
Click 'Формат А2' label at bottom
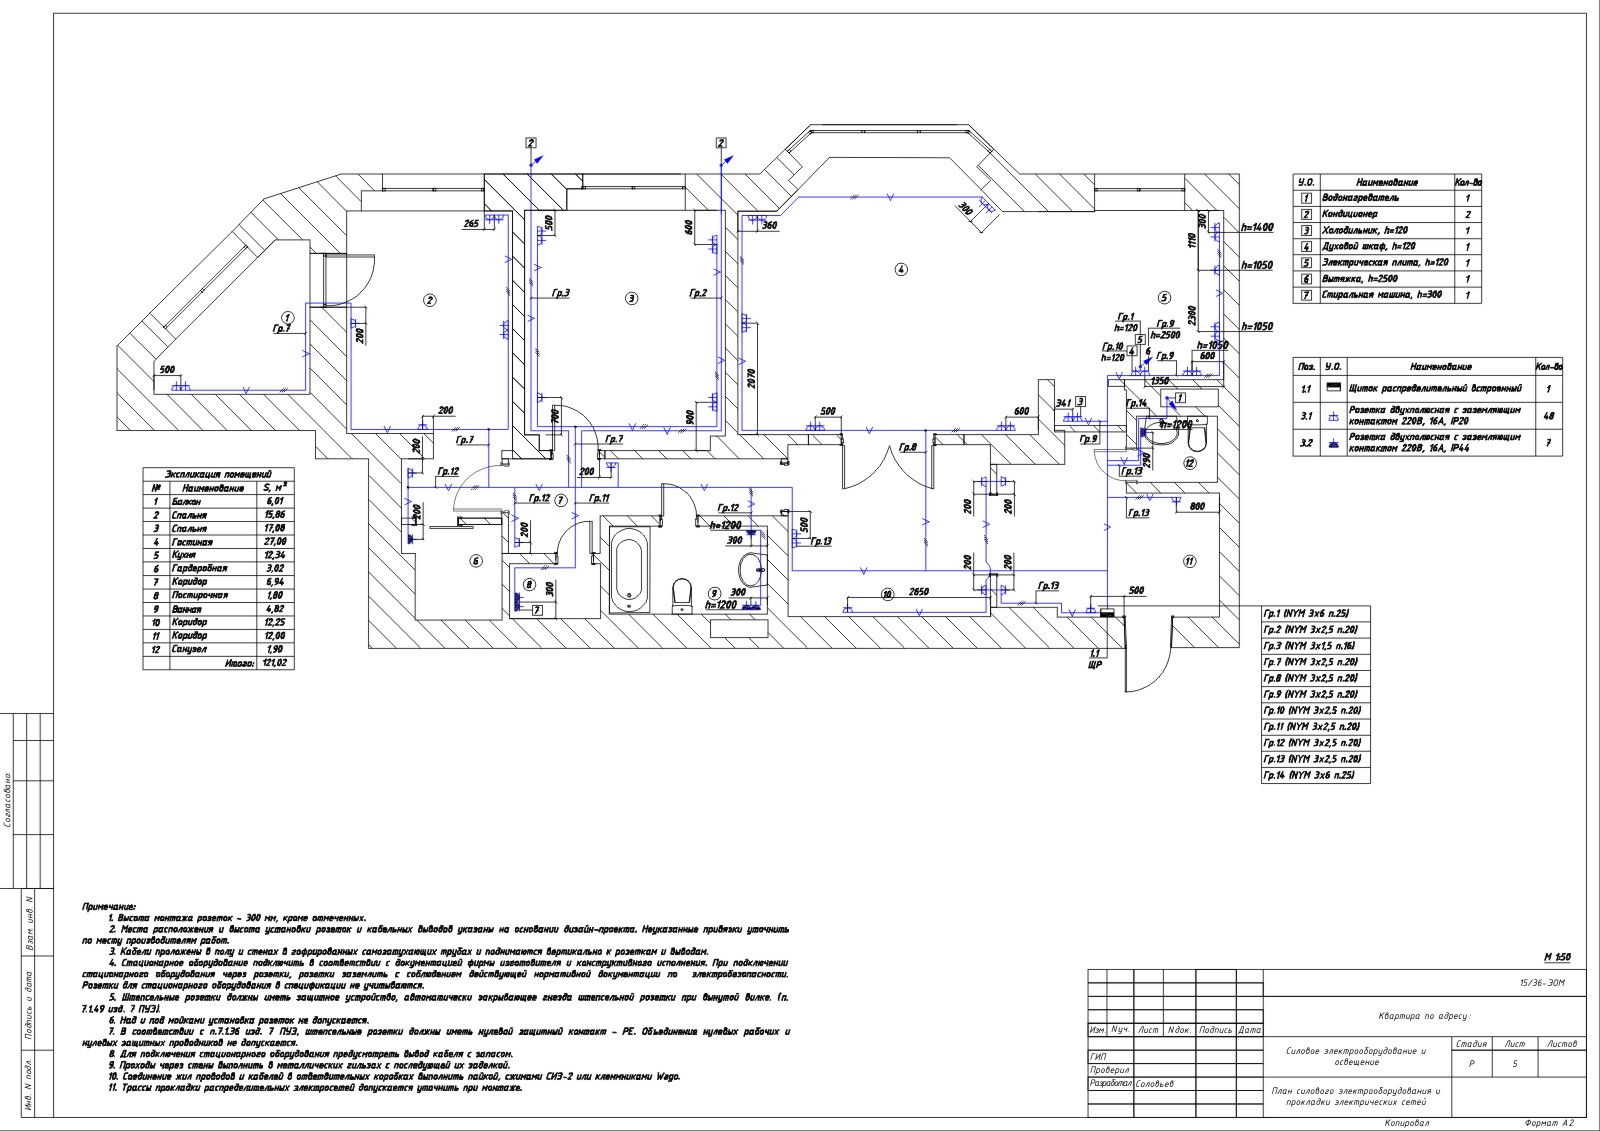[x=1549, y=1124]
